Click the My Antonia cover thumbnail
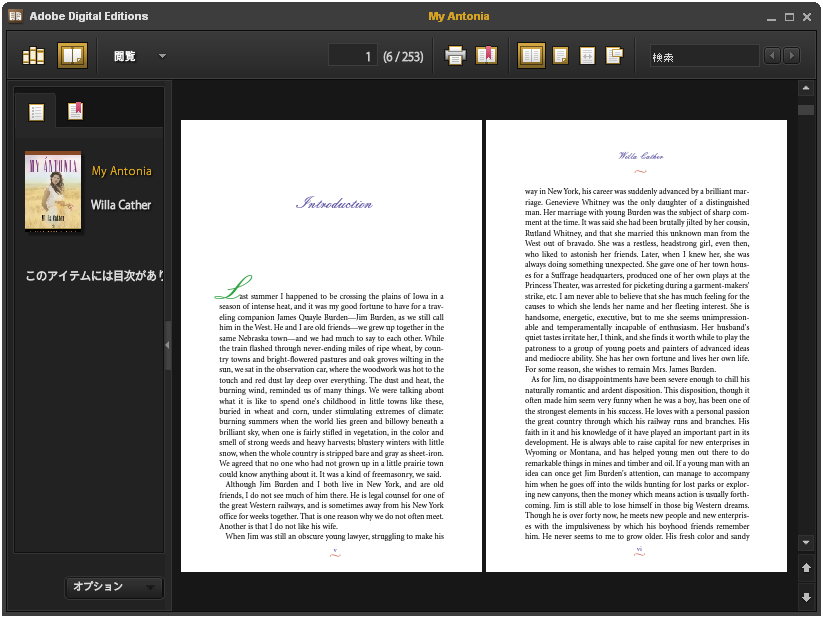The width and height of the screenshot is (823, 618). (x=53, y=191)
